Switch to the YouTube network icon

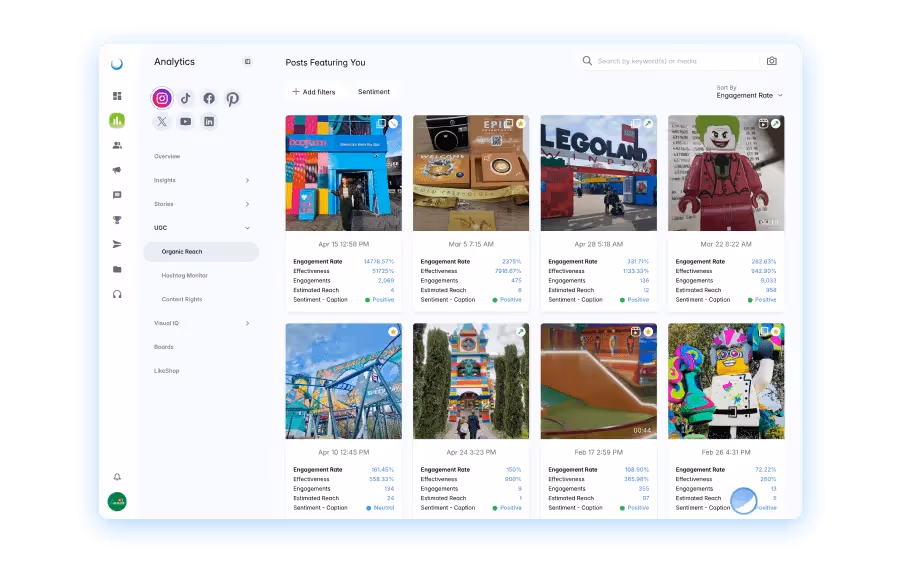pos(185,122)
